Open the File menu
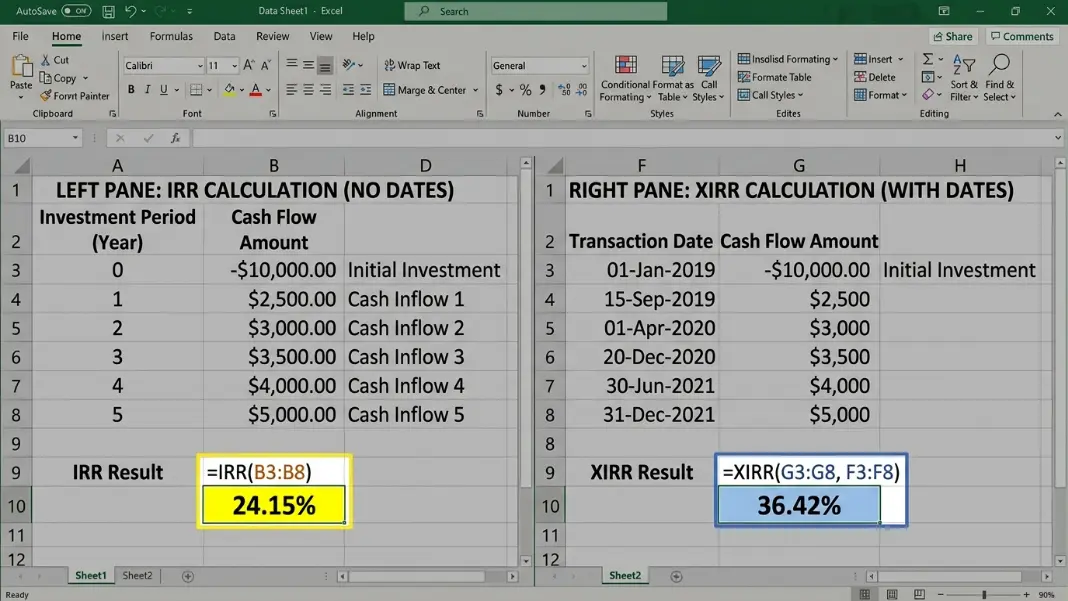Screen dimensions: 1068x601 (x=20, y=36)
